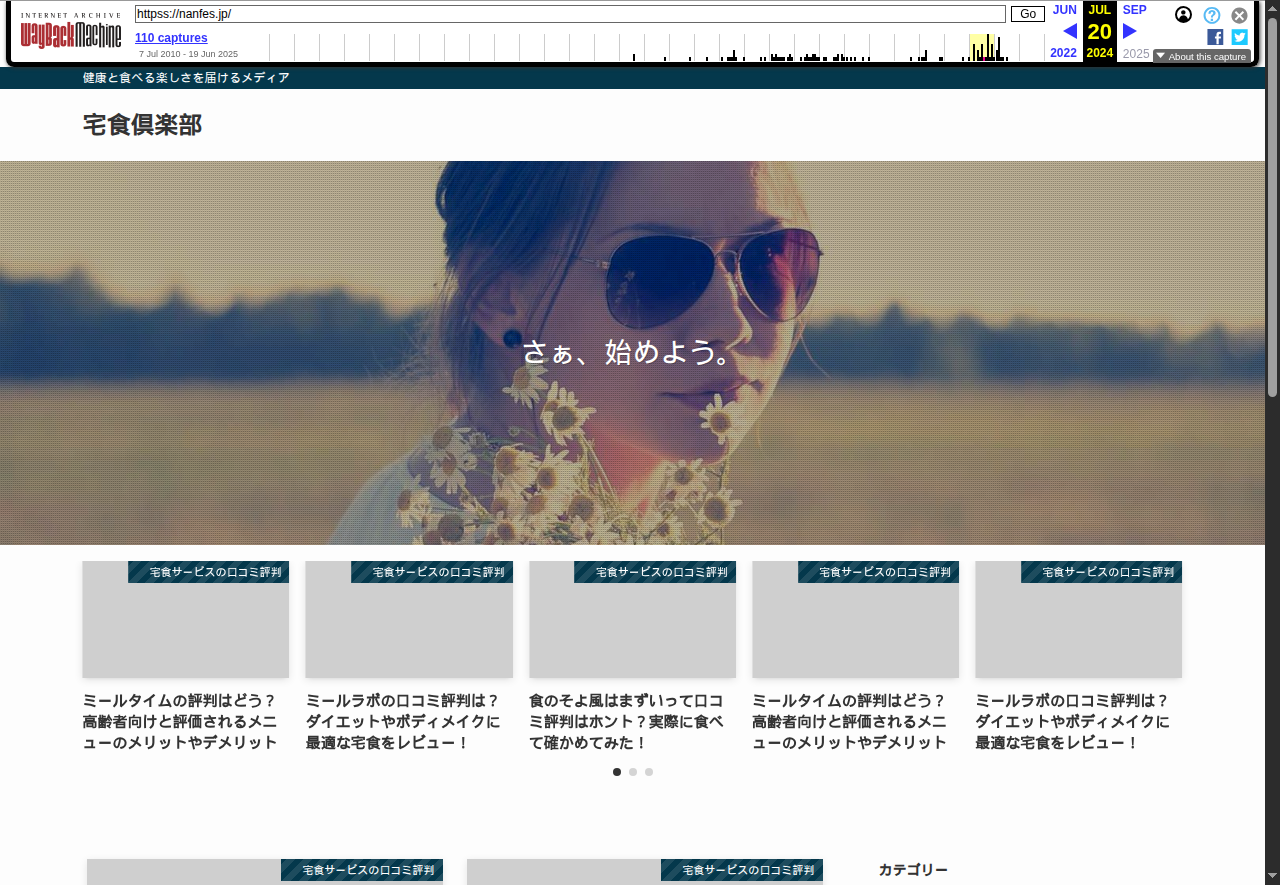Open the user account icon
The image size is (1280, 885).
tap(1183, 15)
